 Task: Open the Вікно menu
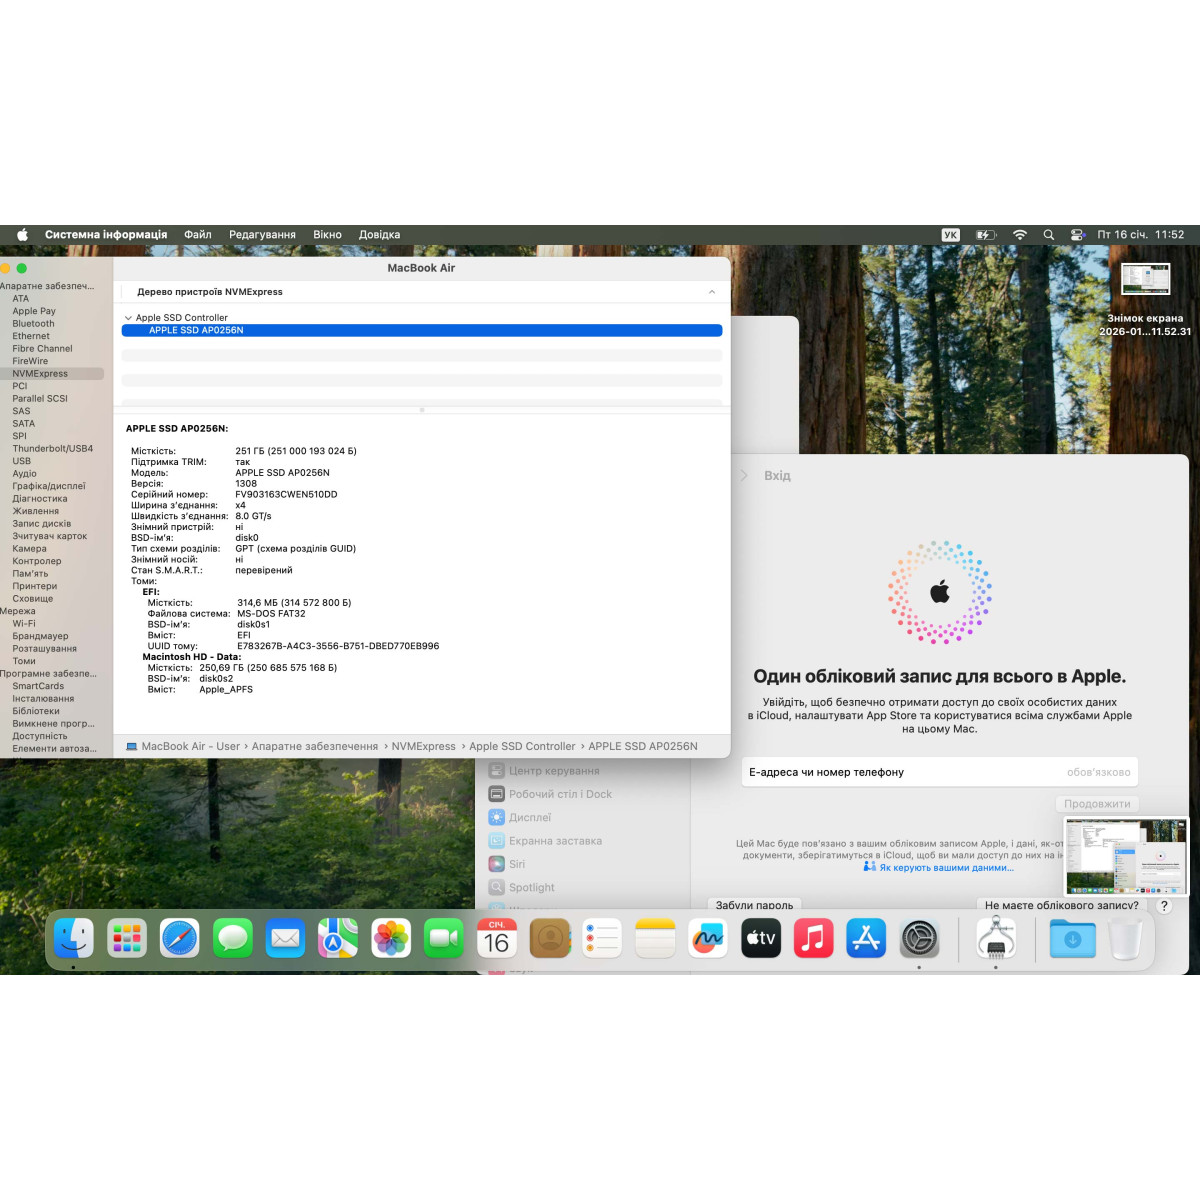pos(327,235)
